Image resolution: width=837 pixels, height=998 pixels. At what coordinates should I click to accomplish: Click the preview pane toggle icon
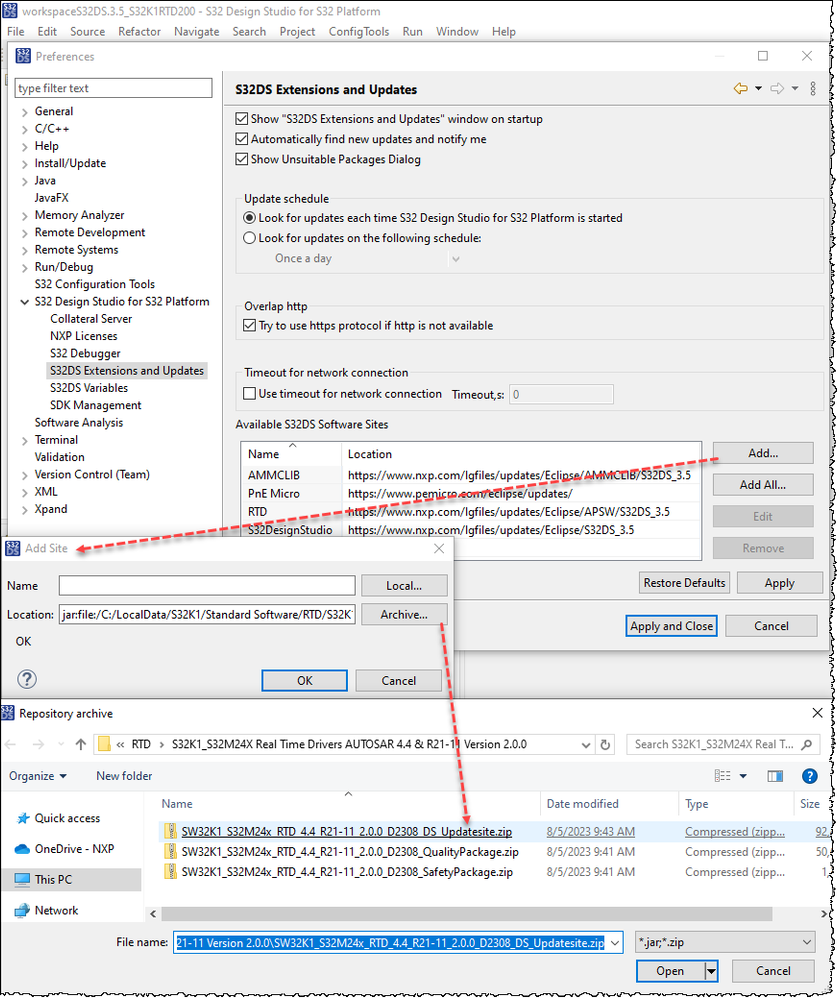coord(775,776)
